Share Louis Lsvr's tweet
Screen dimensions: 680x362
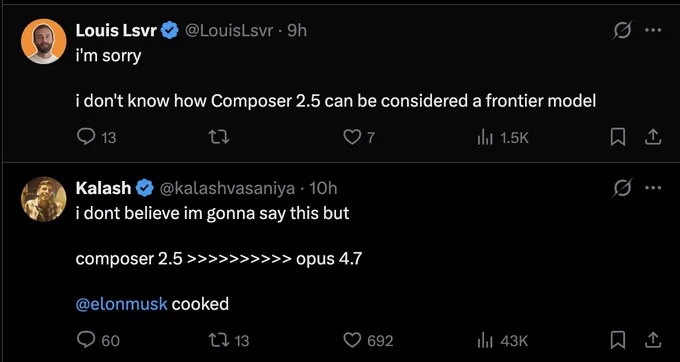[x=653, y=137]
